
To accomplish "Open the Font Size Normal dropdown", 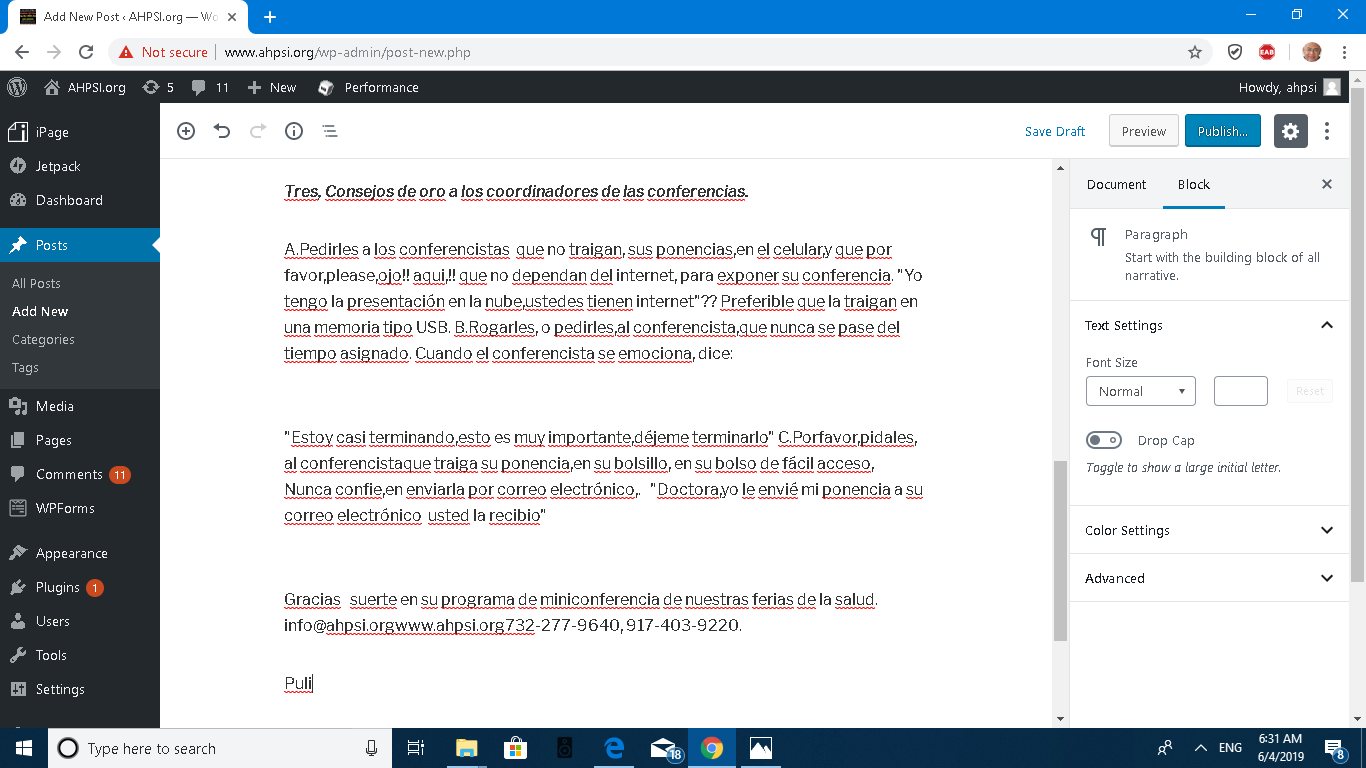I will pyautogui.click(x=1140, y=391).
